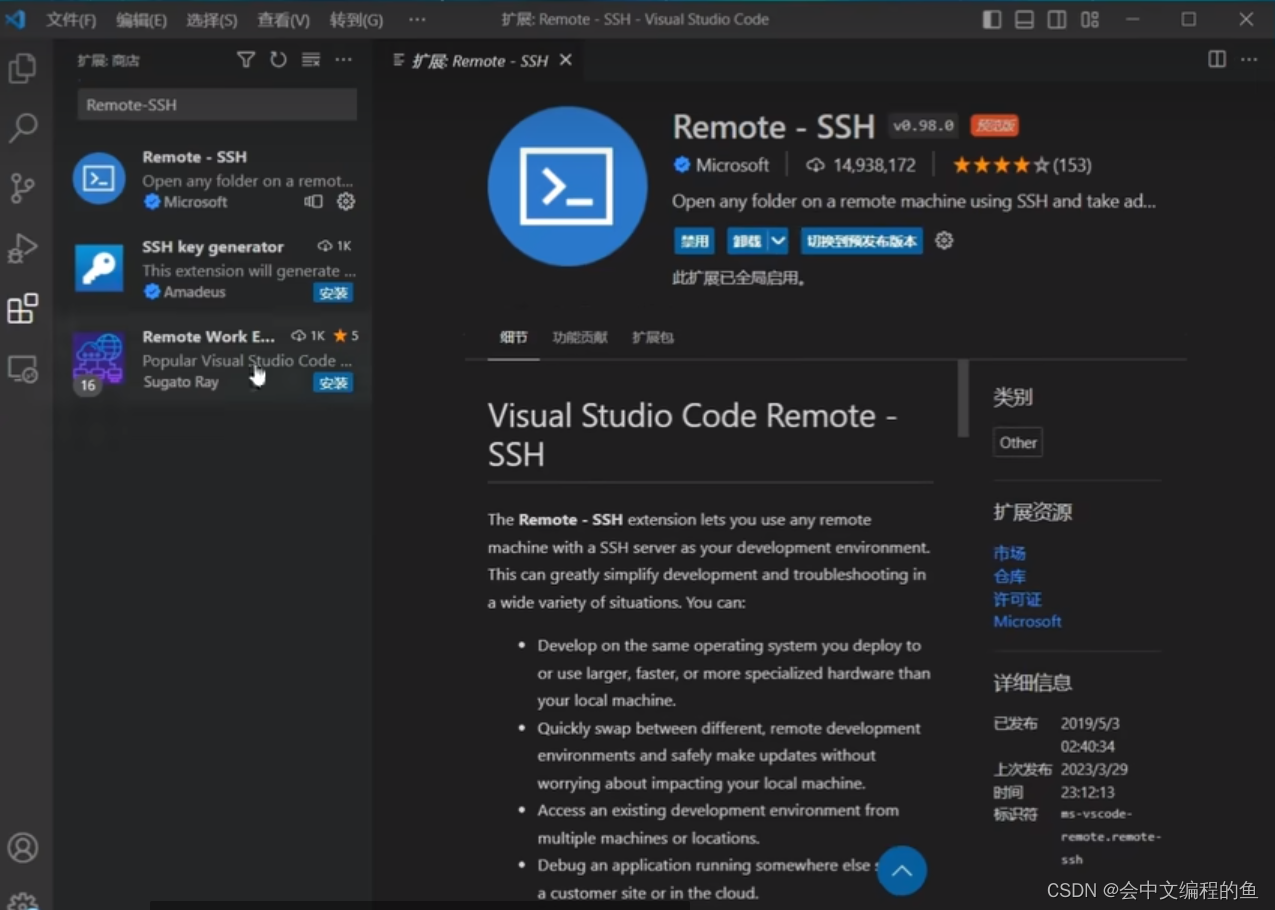
Task: Open the Explorer view in activity bar
Action: 22,68
